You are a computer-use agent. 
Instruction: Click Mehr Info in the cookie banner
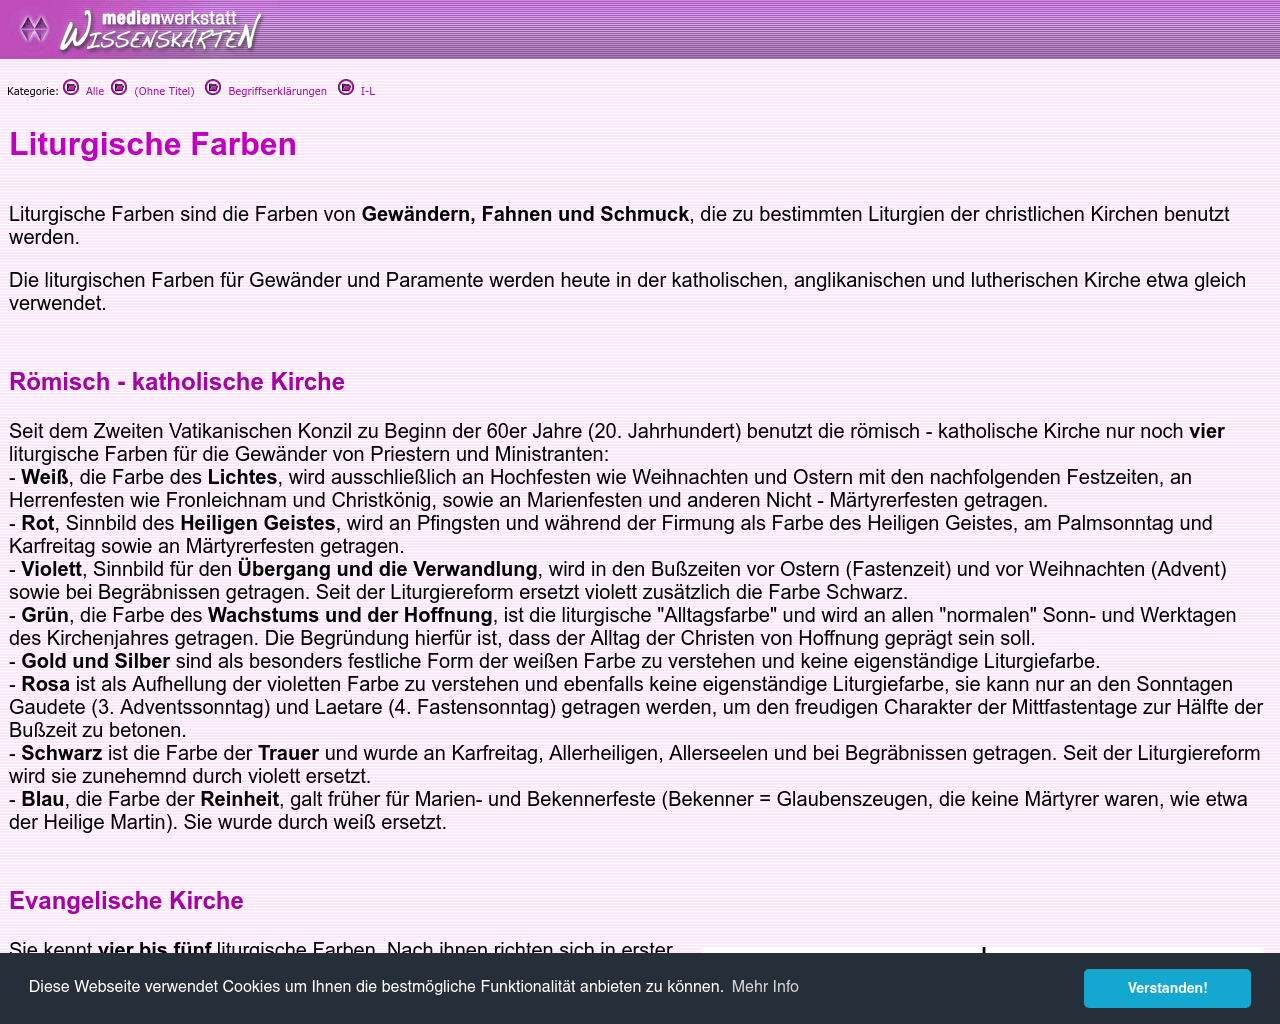pos(765,987)
